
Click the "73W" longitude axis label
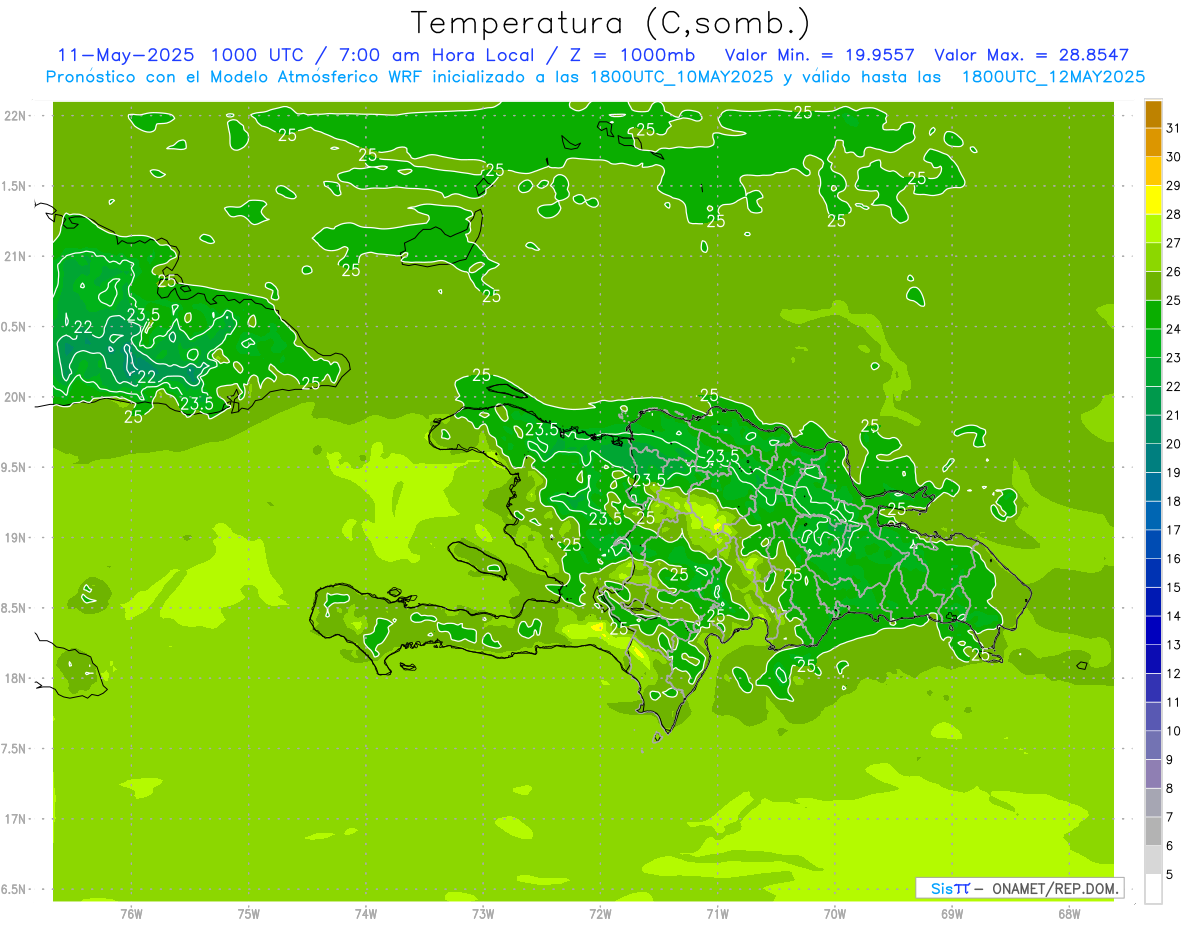[x=483, y=912]
